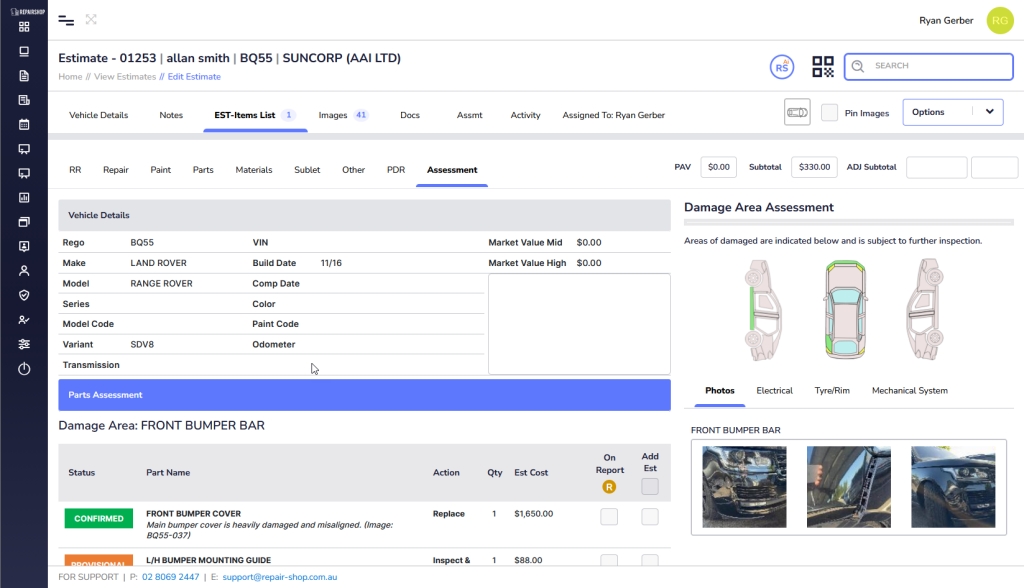Click the magnifier icon in search box

[x=858, y=66]
